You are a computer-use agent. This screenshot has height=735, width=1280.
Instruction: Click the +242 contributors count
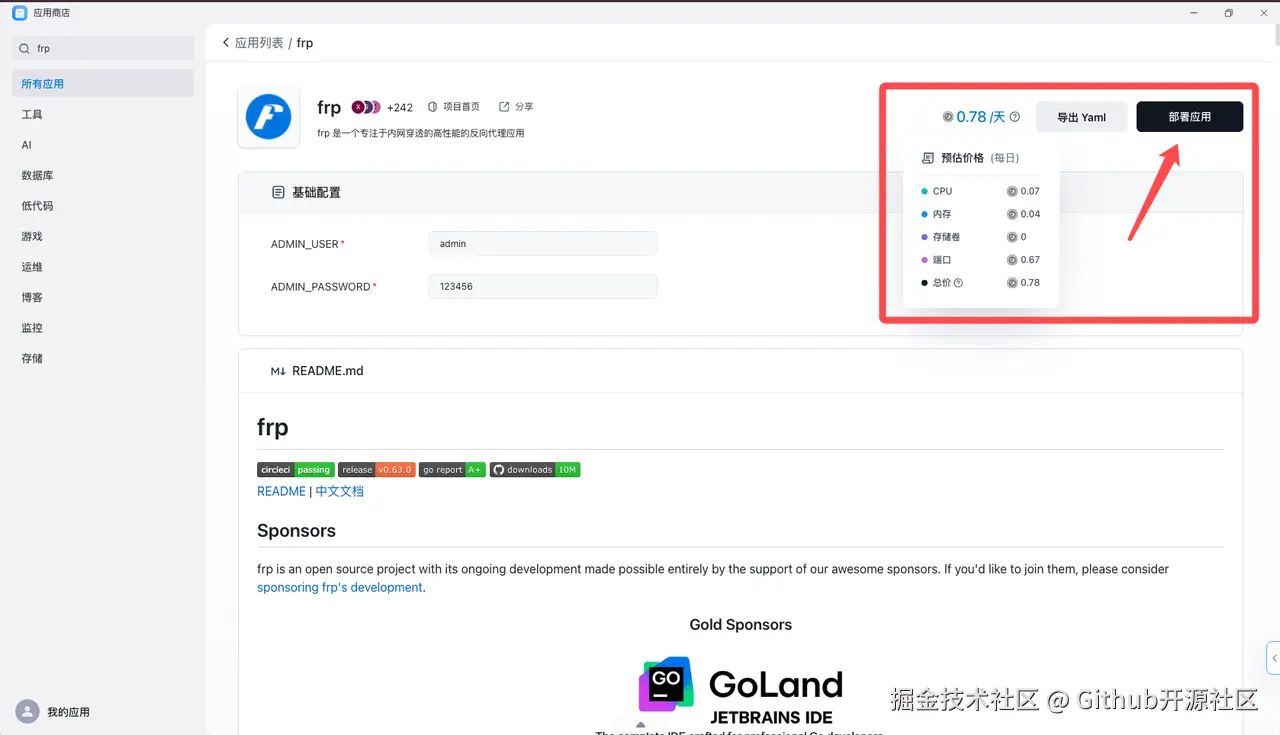[x=400, y=108]
